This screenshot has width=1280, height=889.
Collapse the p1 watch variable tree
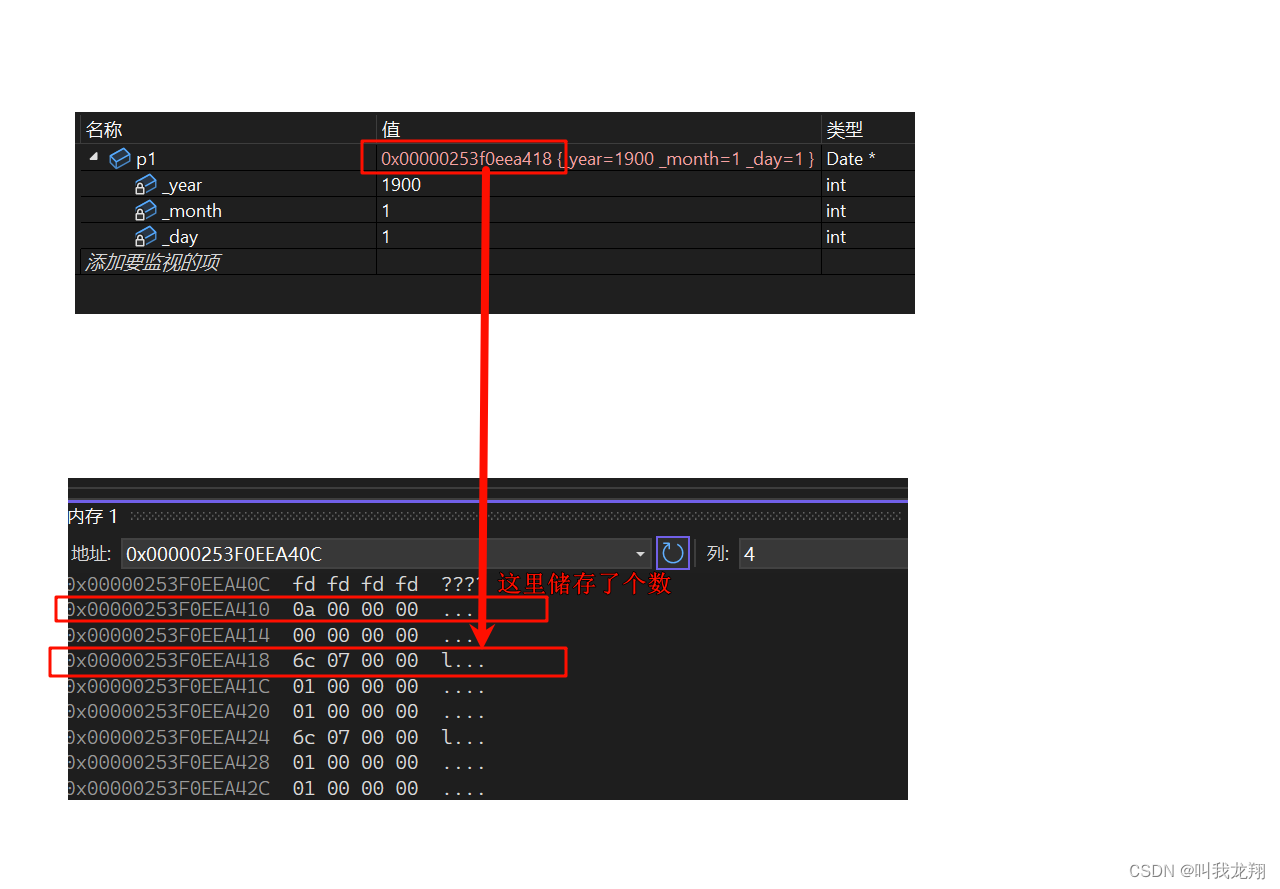(x=94, y=157)
